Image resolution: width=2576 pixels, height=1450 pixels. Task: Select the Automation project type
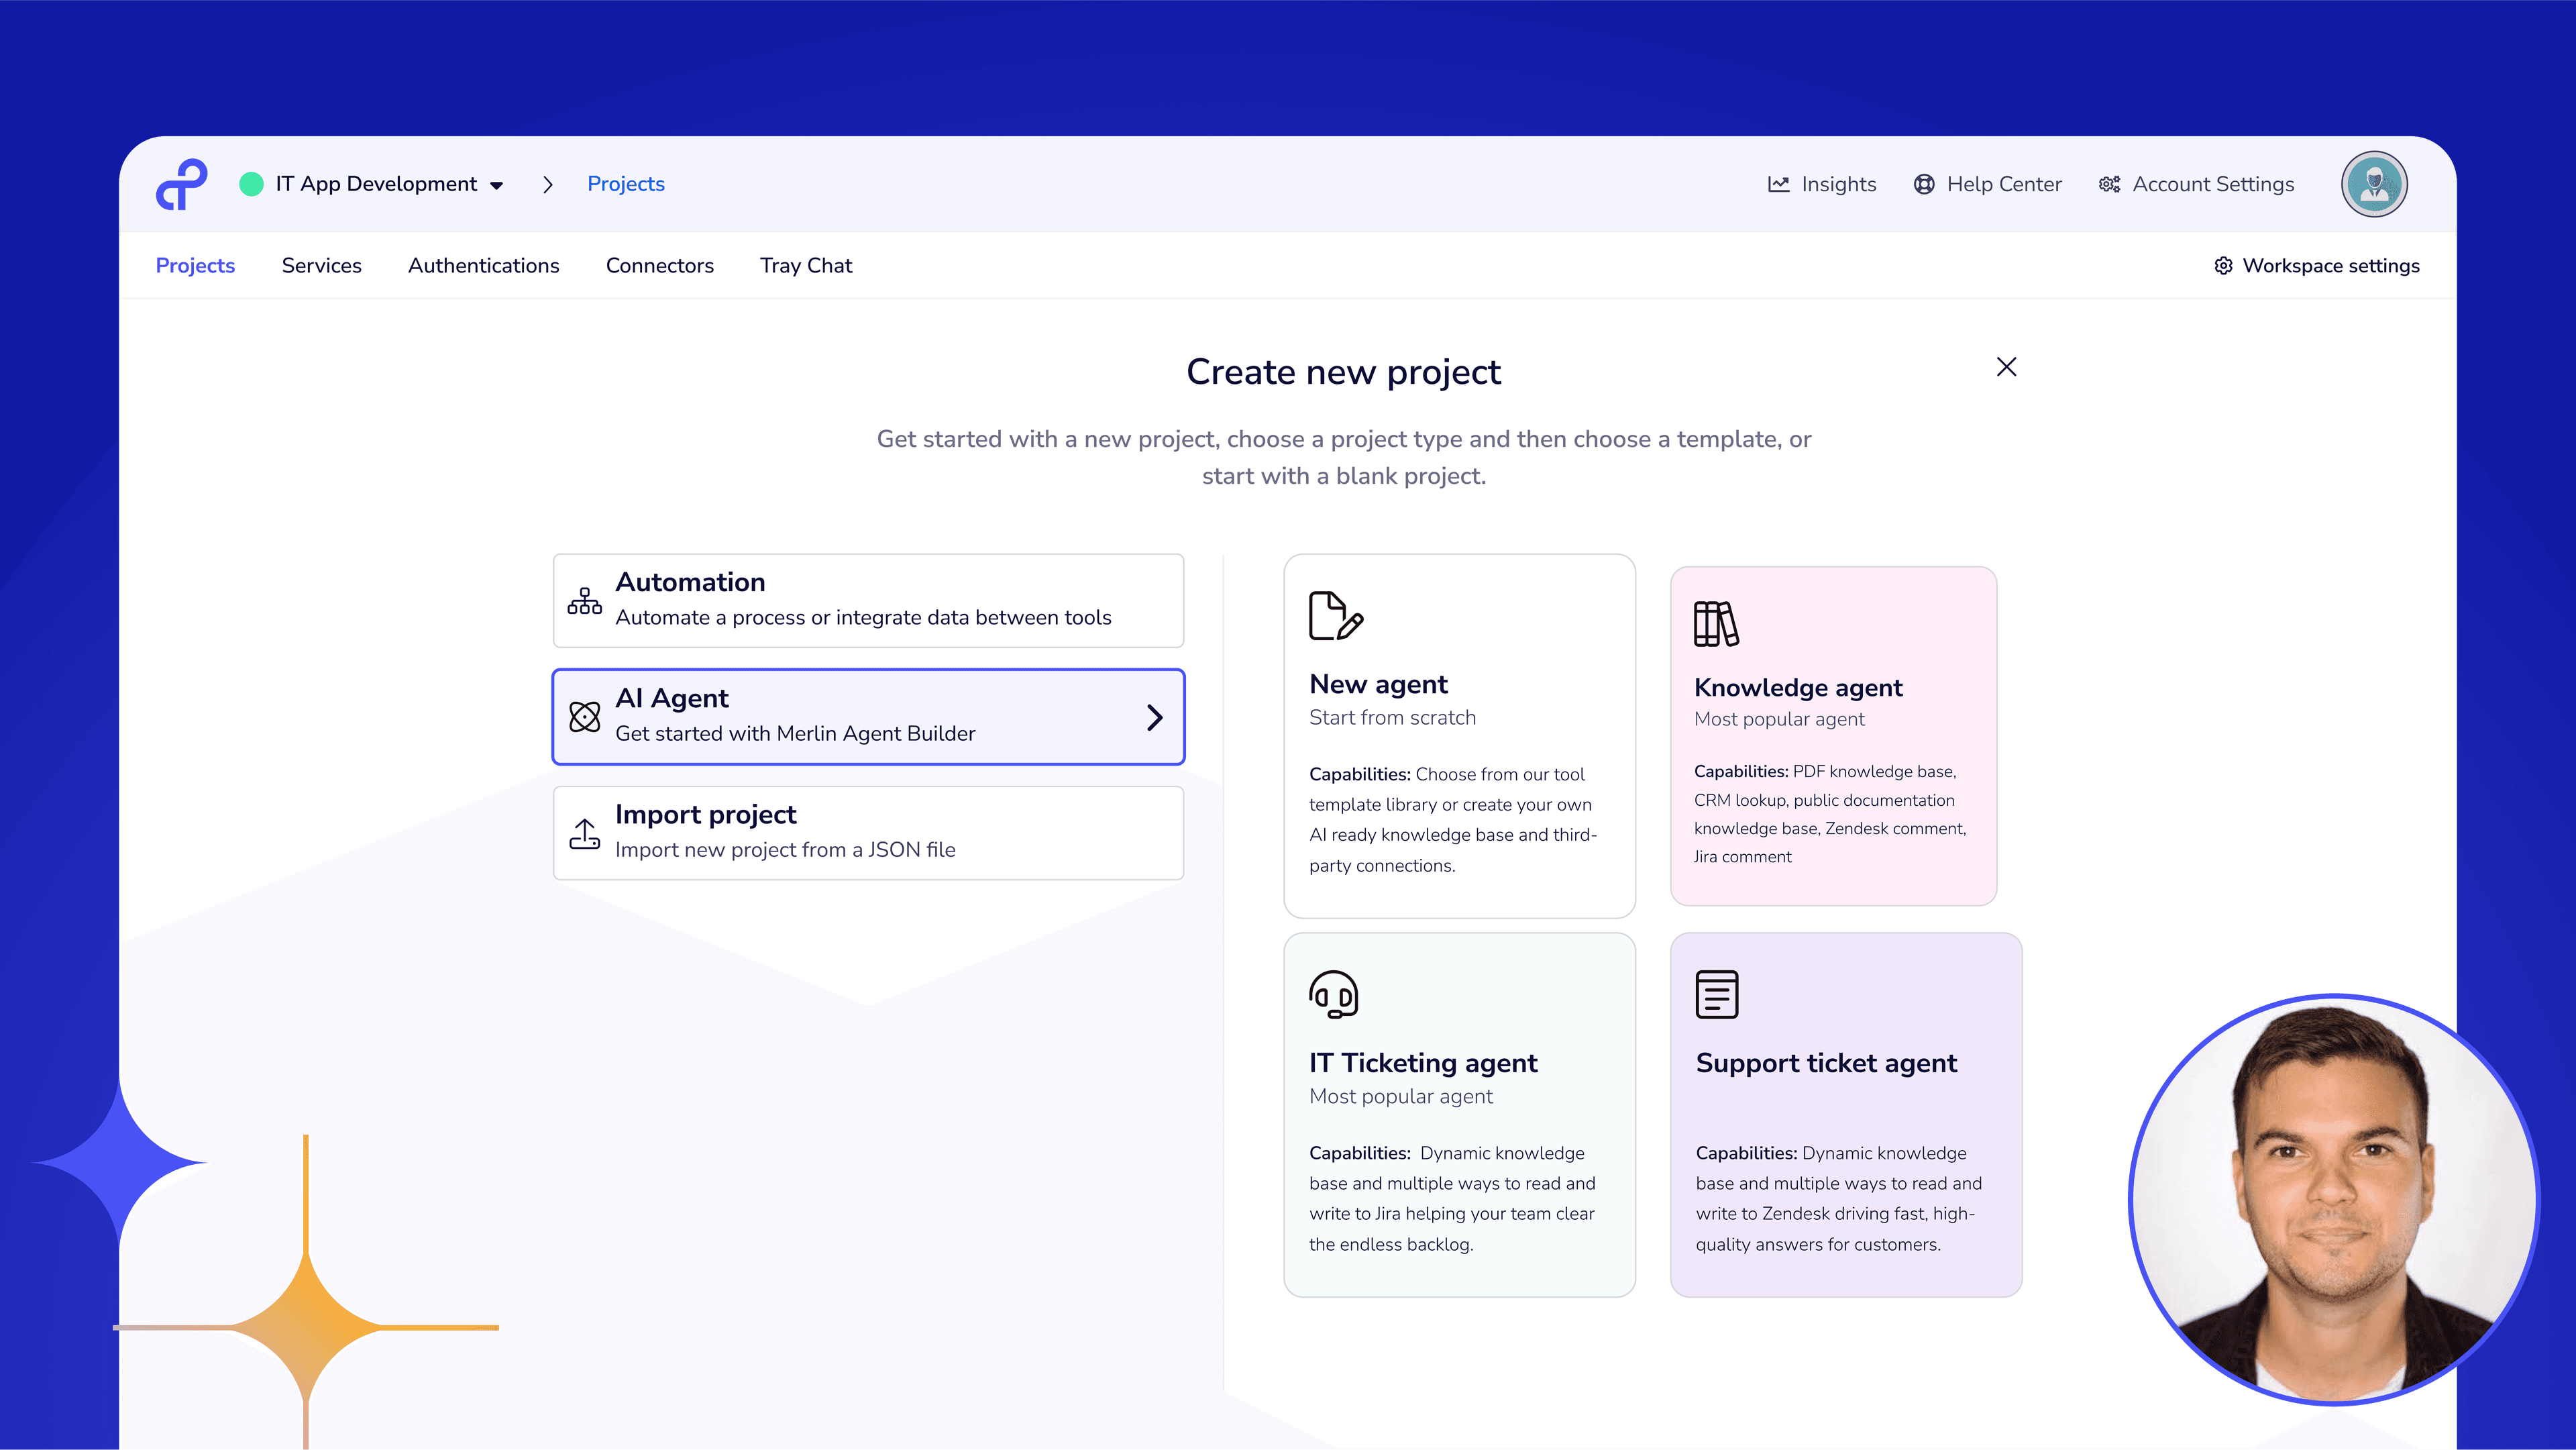tap(868, 601)
